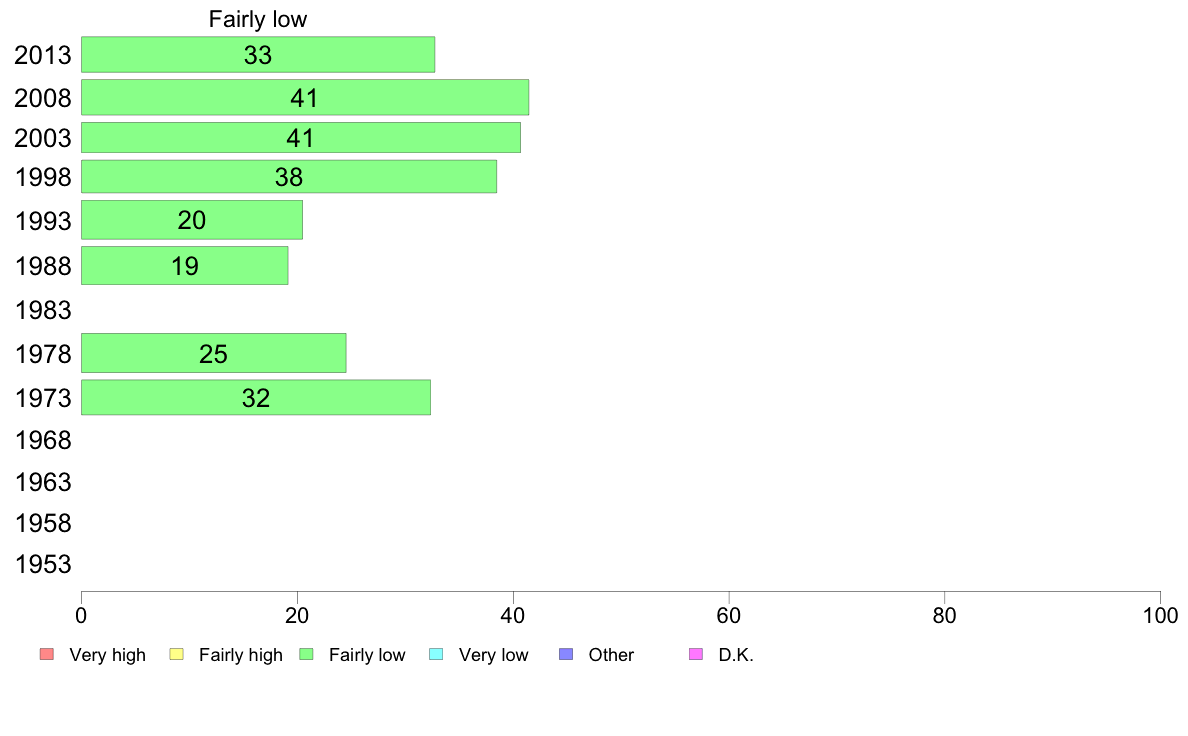Click the Fairly high yellow legend swatch
The image size is (1188, 736).
click(177, 654)
